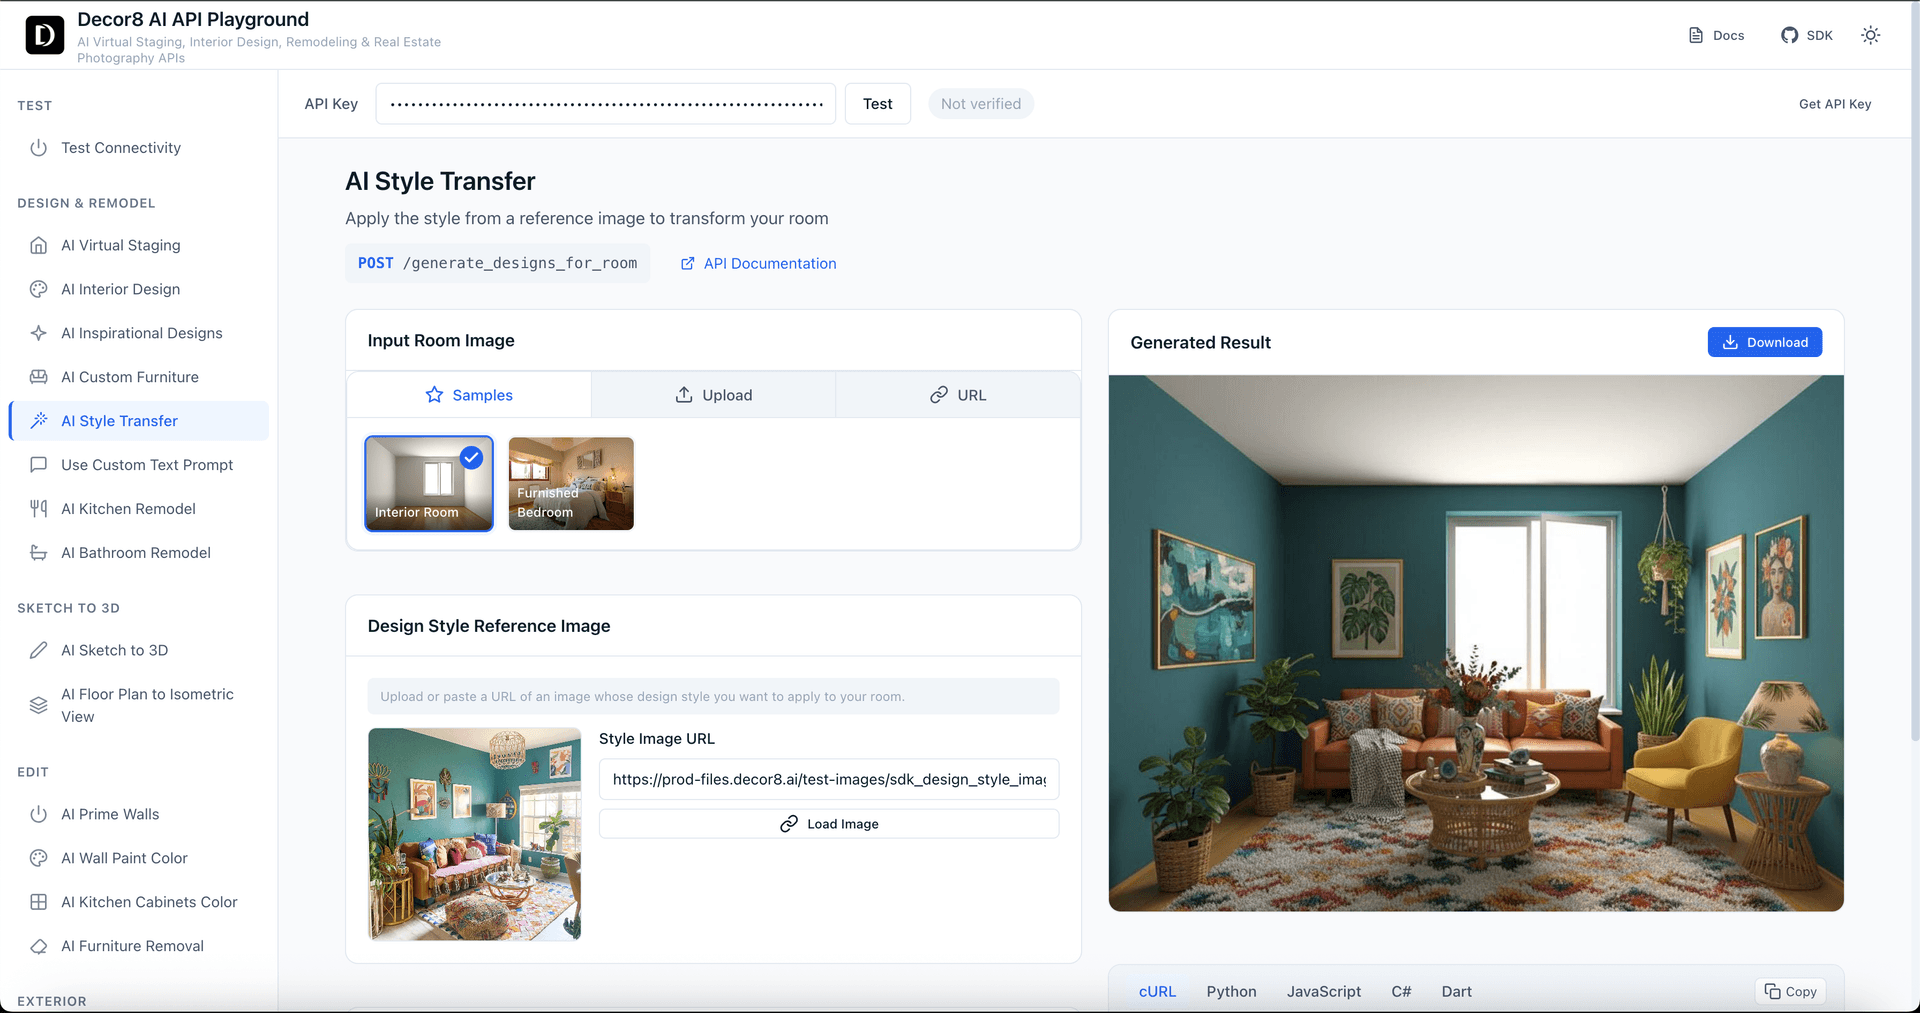Viewport: 1920px width, 1013px height.
Task: Switch to the Upload tab
Action: (713, 395)
